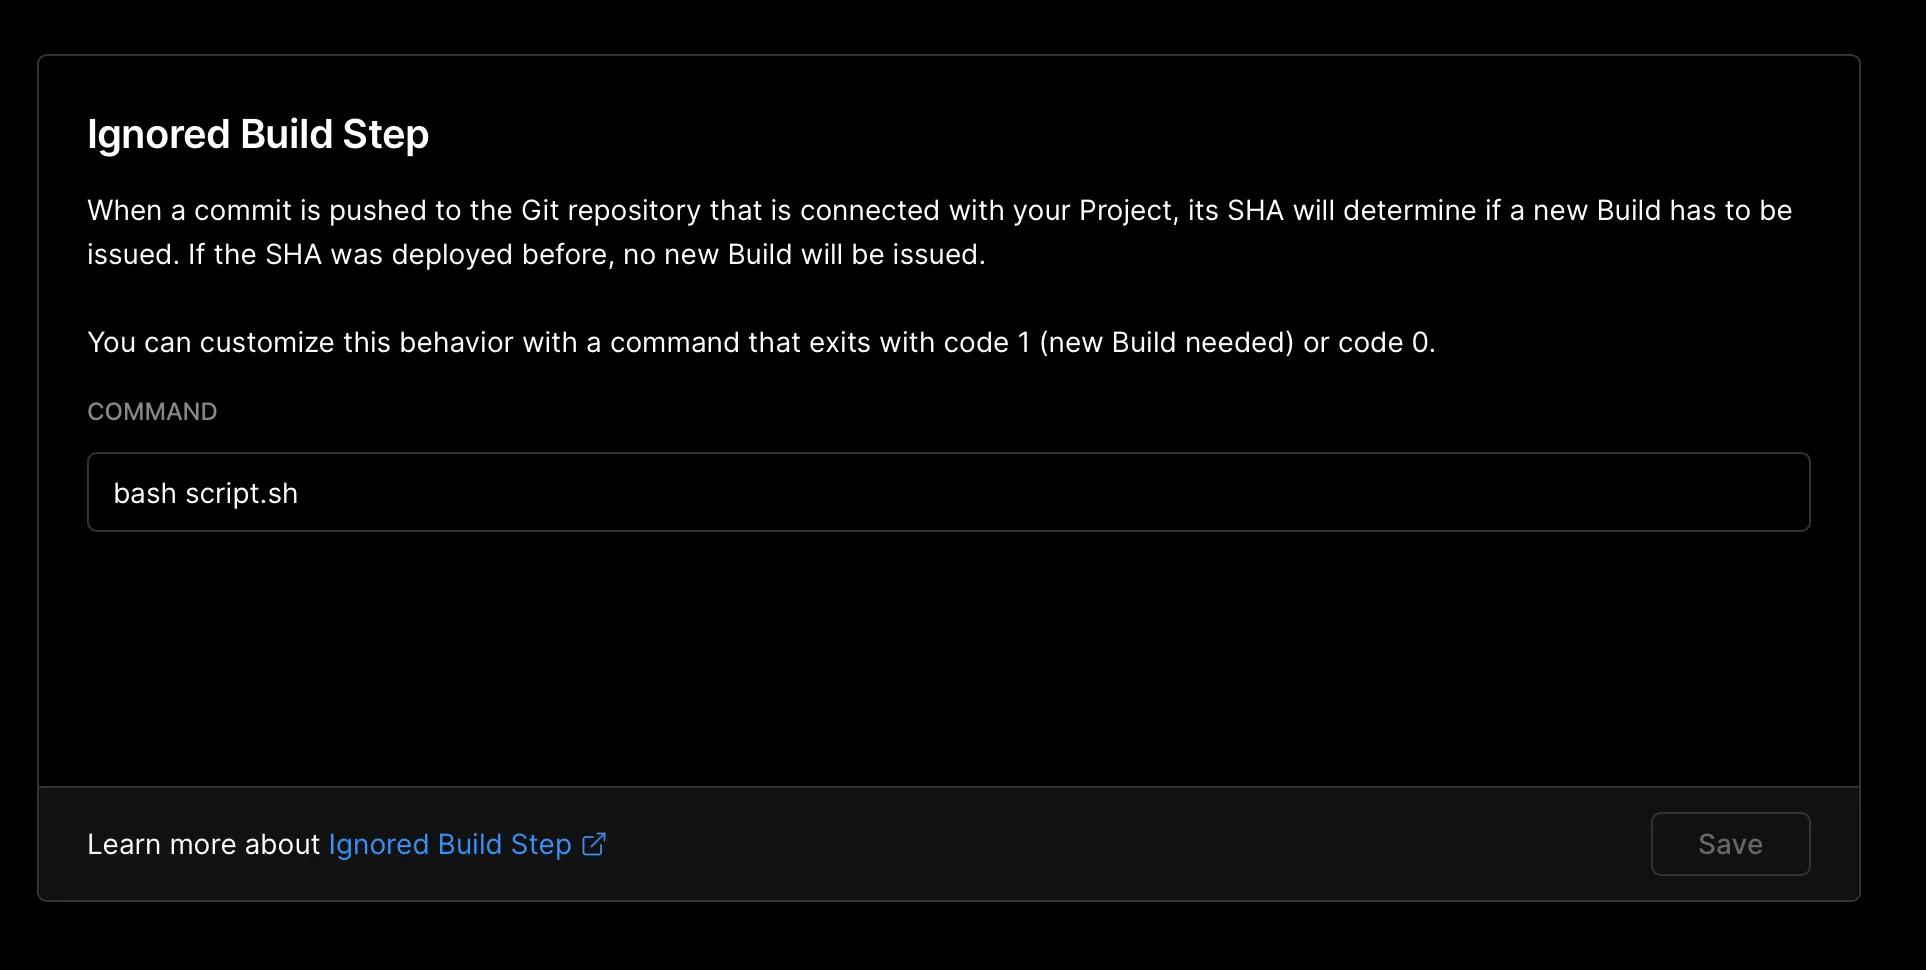This screenshot has width=1926, height=970.
Task: Click the 'Learn more about' text line
Action: [204, 844]
